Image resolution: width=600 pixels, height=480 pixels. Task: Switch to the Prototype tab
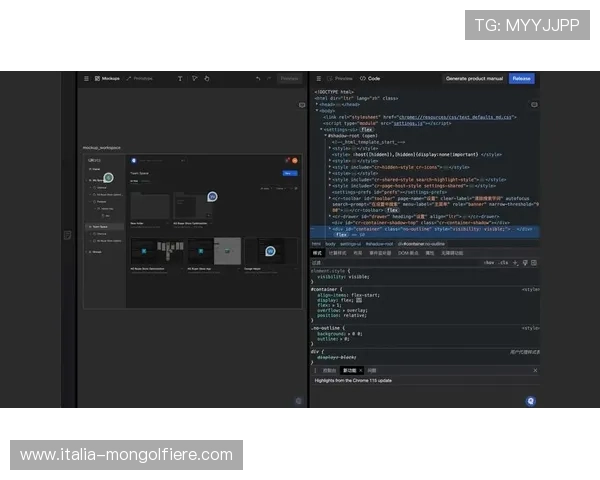coord(140,78)
